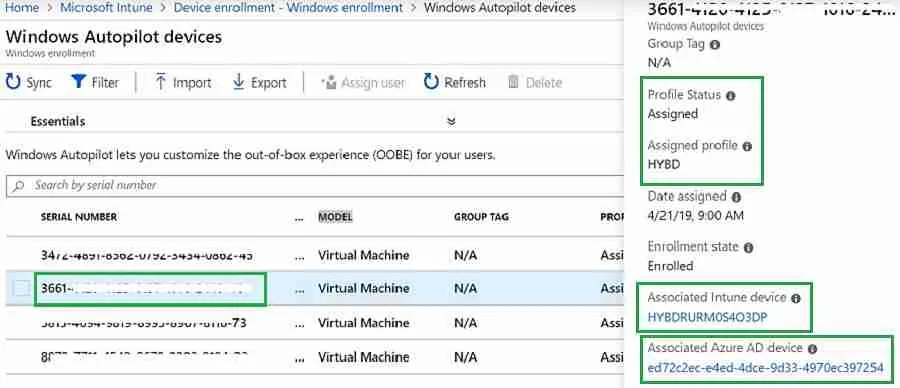
Task: Click info icon next to Group Tag
Action: 715,44
